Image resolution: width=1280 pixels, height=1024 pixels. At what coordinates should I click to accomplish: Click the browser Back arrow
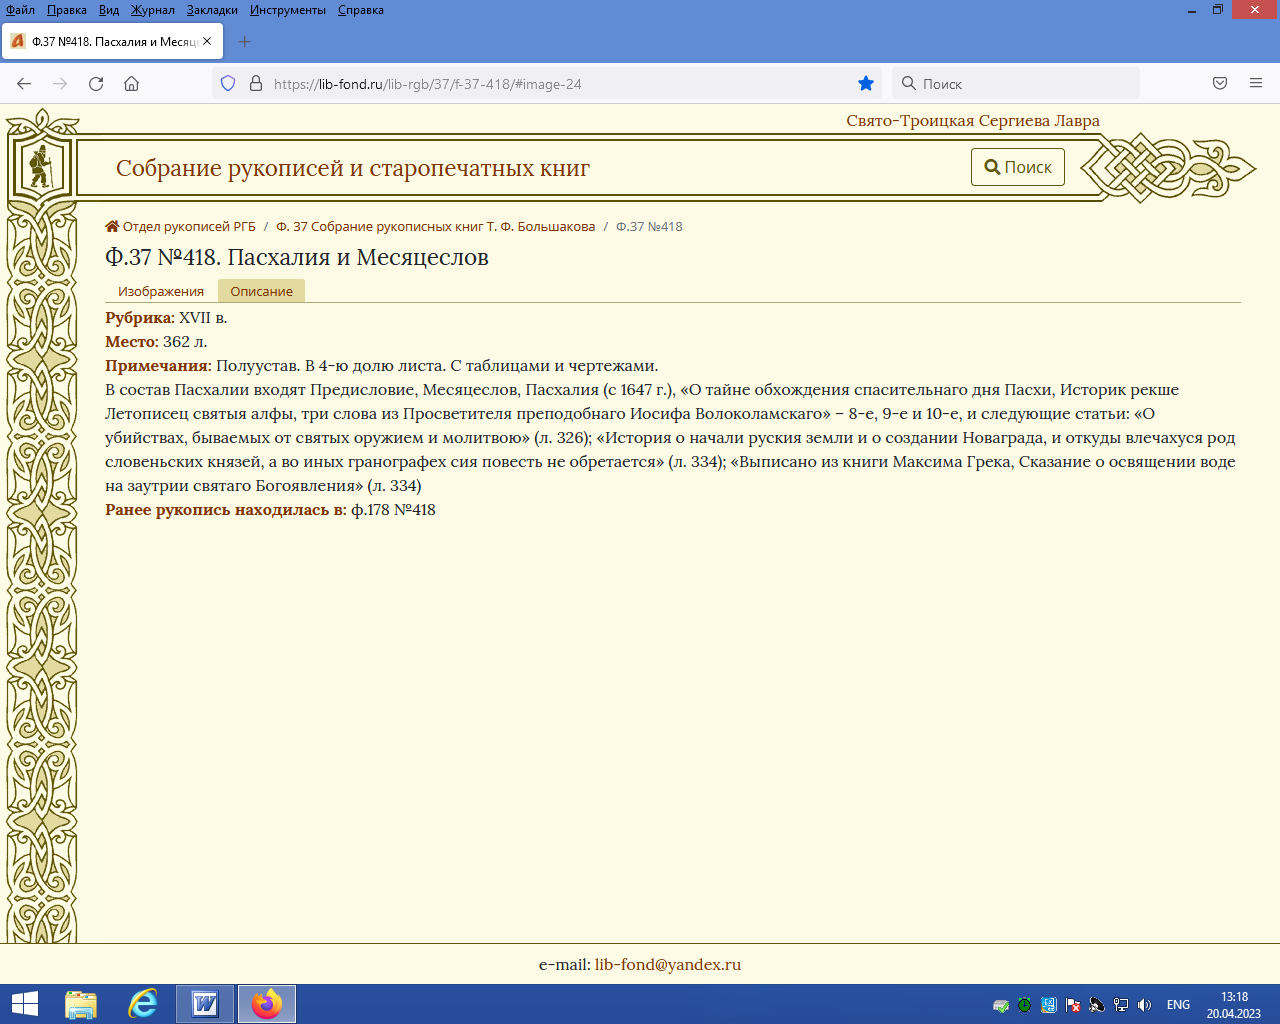click(24, 84)
